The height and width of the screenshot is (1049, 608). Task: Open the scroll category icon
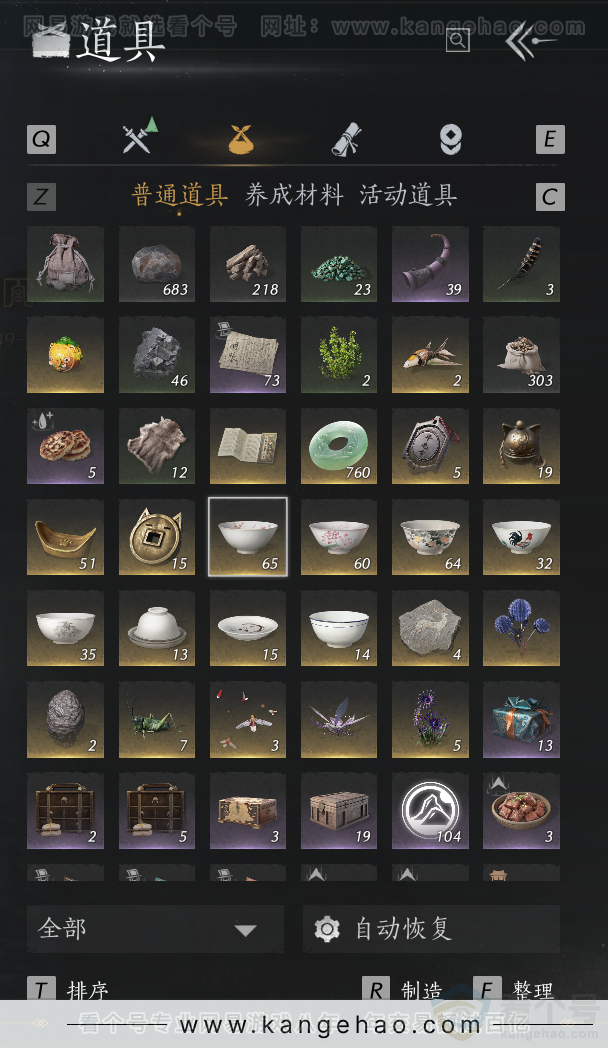[x=346, y=139]
